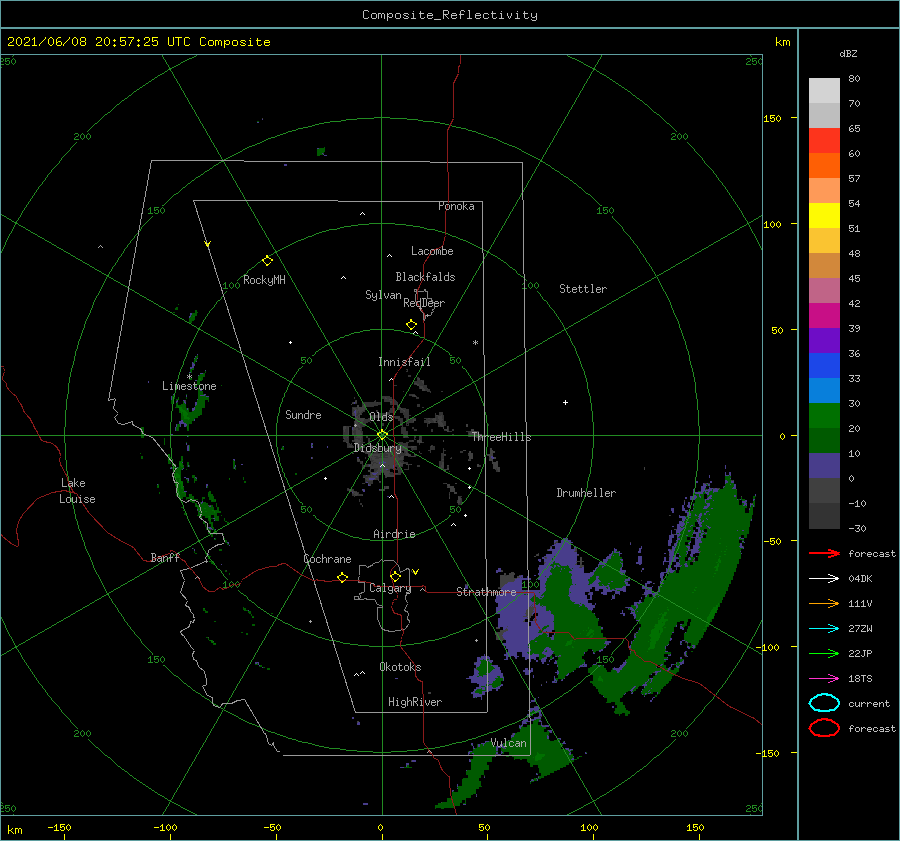The image size is (900, 841).
Task: Click the ThreeHills label
Action: (x=502, y=437)
